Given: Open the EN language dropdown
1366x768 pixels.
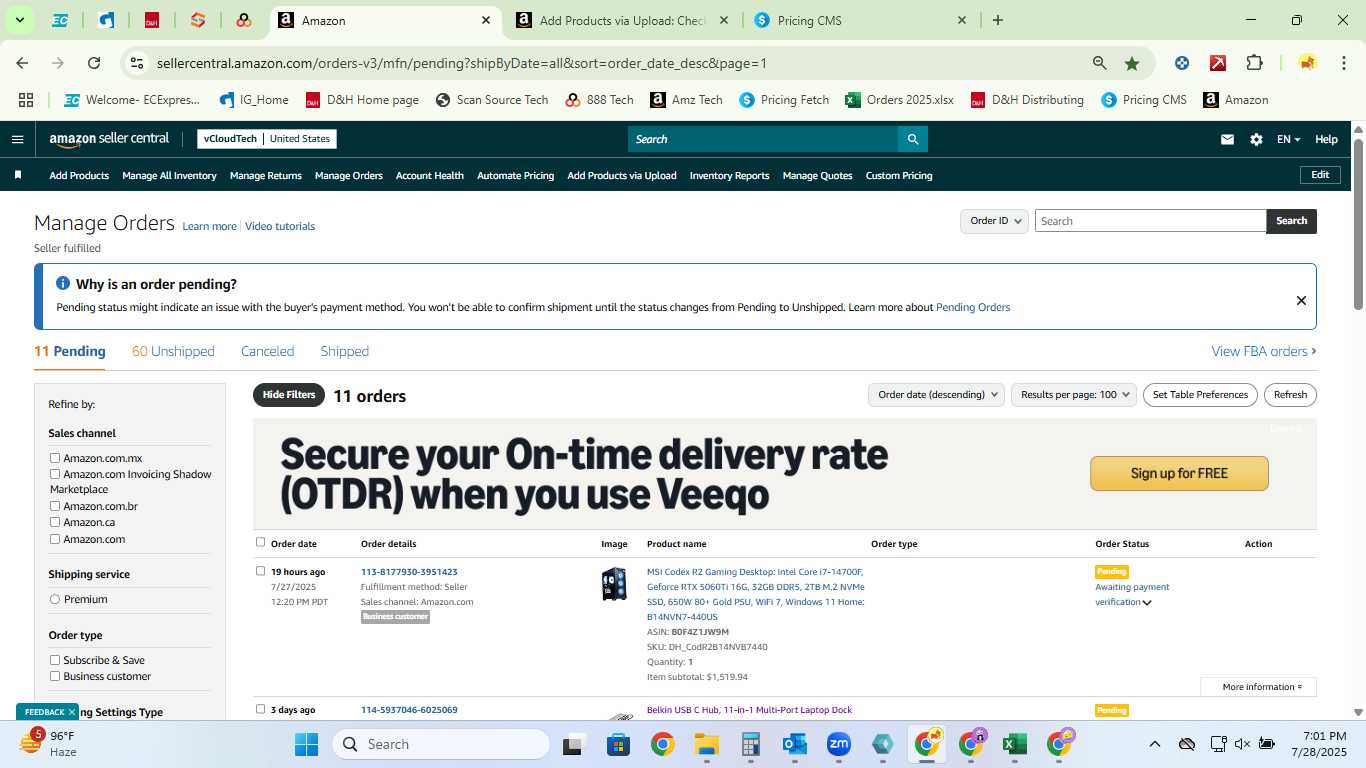Looking at the screenshot, I should (x=1288, y=140).
